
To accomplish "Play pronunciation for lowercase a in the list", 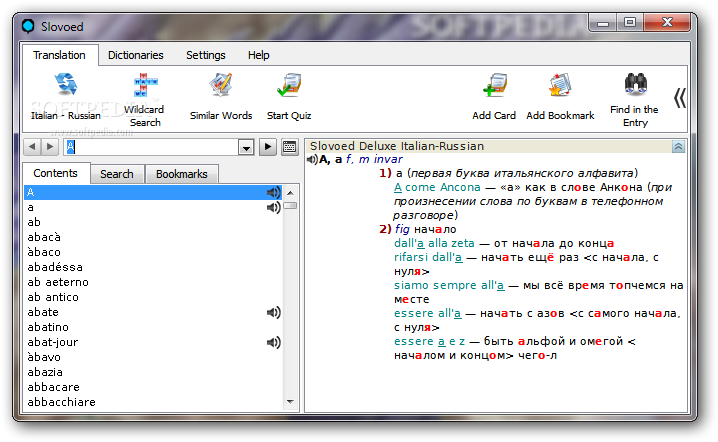I will point(273,207).
